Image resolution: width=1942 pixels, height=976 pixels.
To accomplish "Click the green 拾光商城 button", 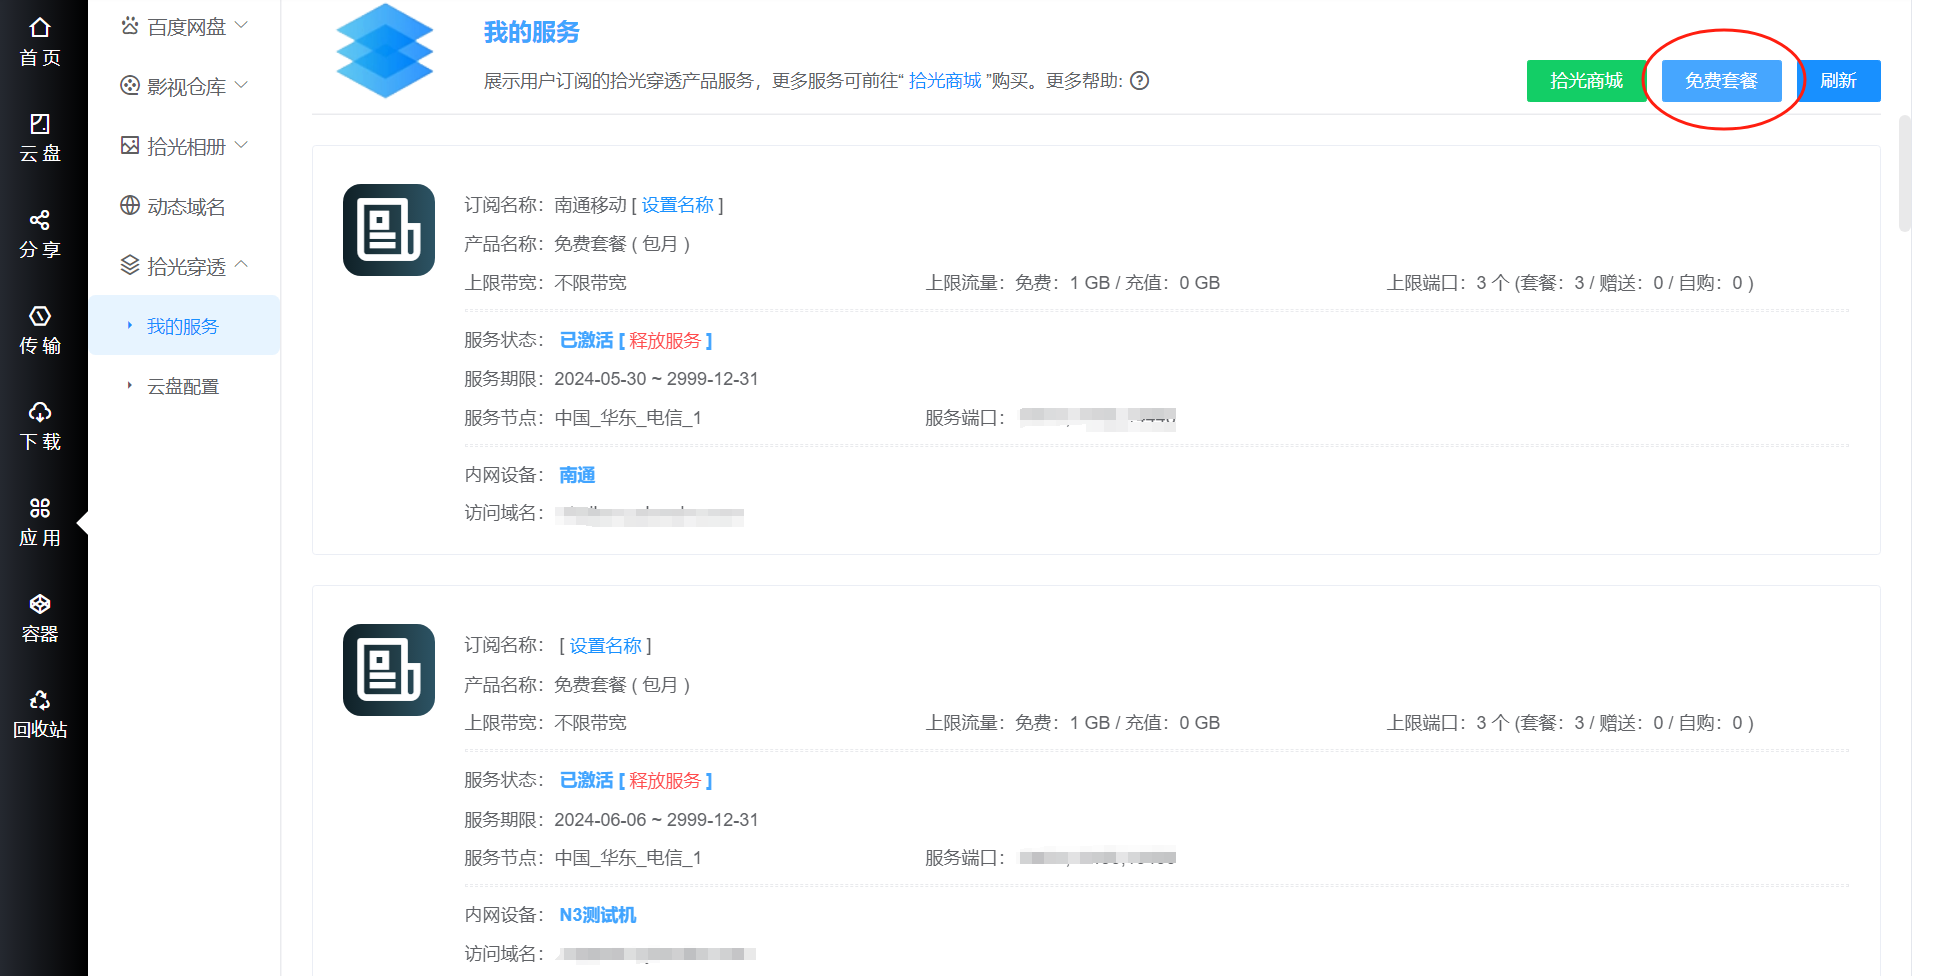I will 1586,81.
